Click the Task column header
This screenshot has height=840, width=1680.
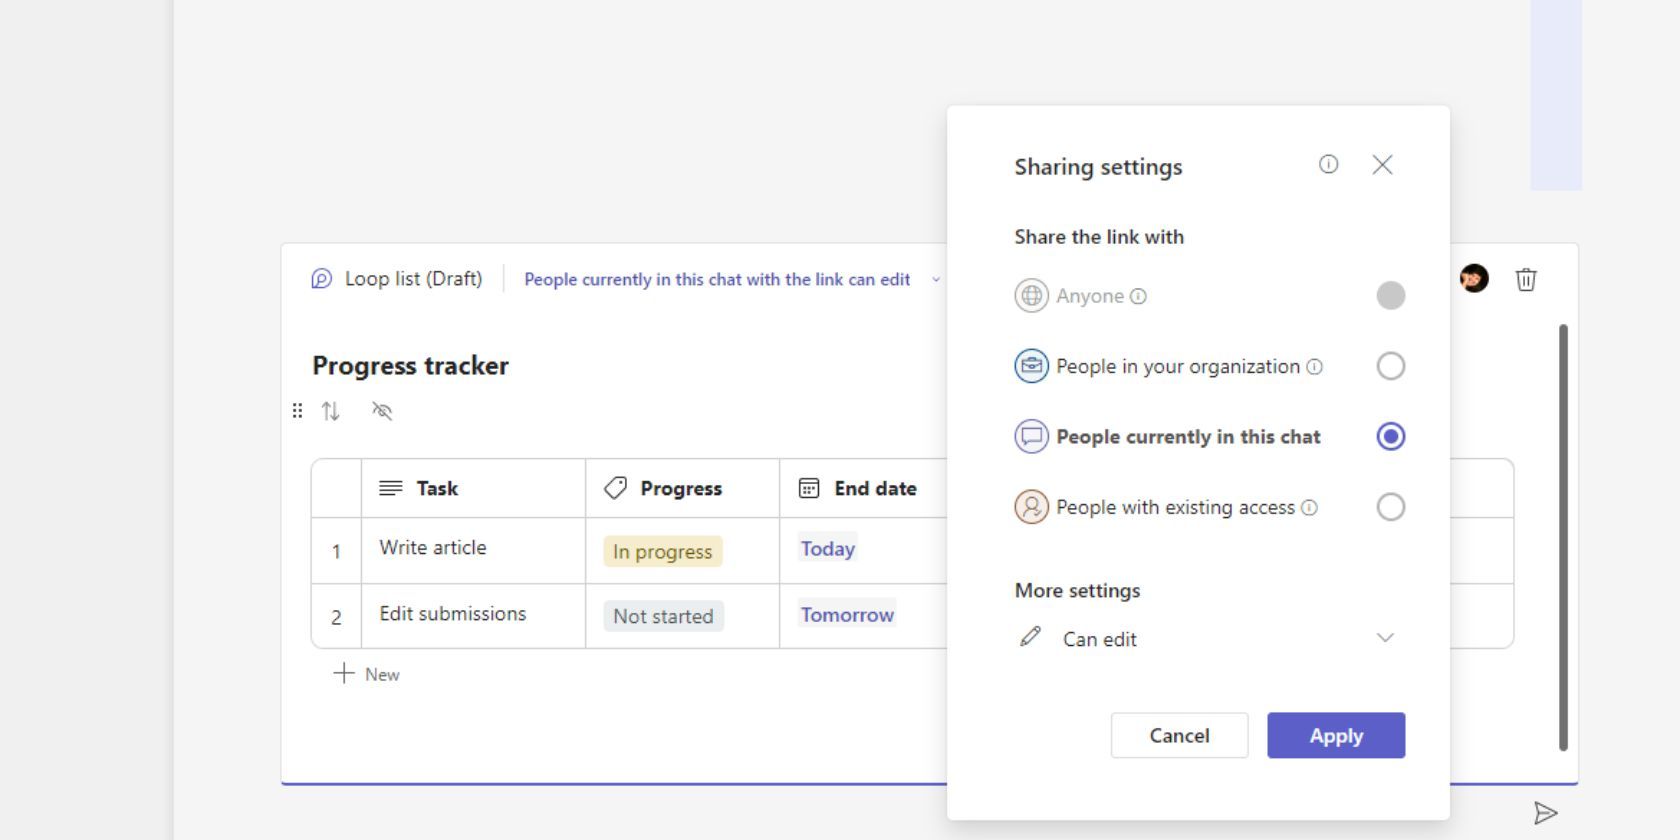point(436,488)
